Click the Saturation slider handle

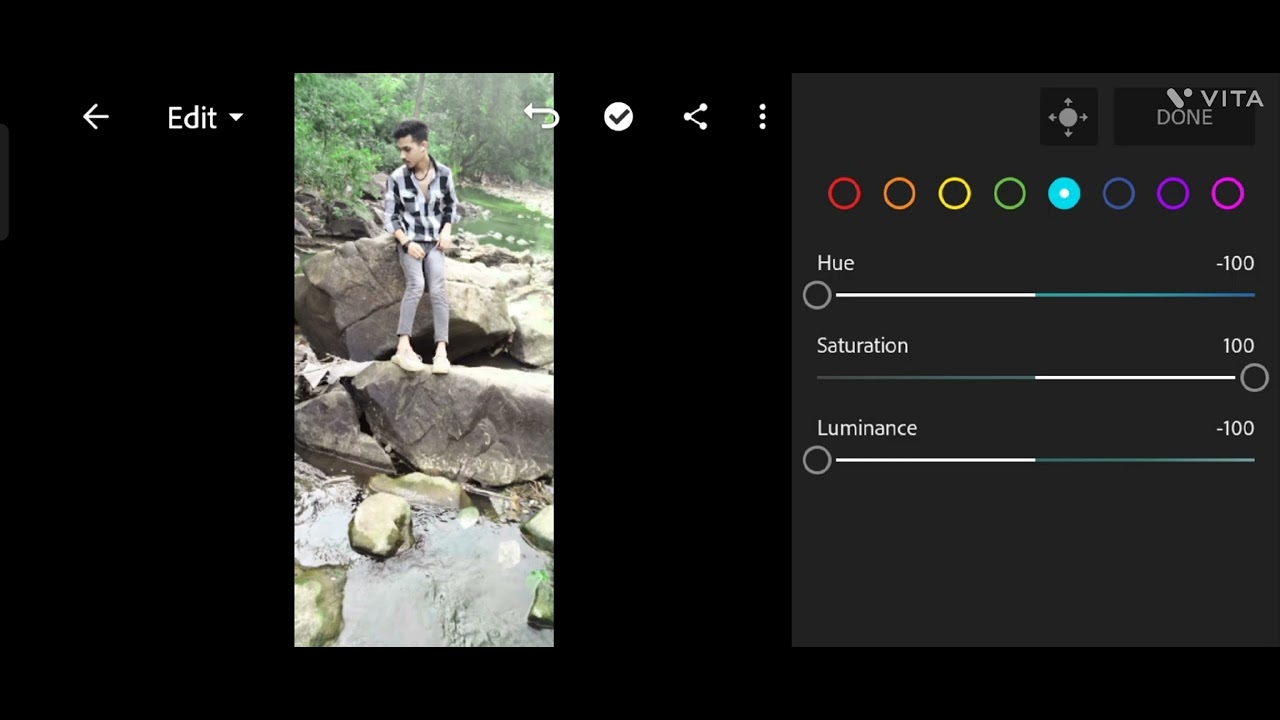pyautogui.click(x=1254, y=378)
